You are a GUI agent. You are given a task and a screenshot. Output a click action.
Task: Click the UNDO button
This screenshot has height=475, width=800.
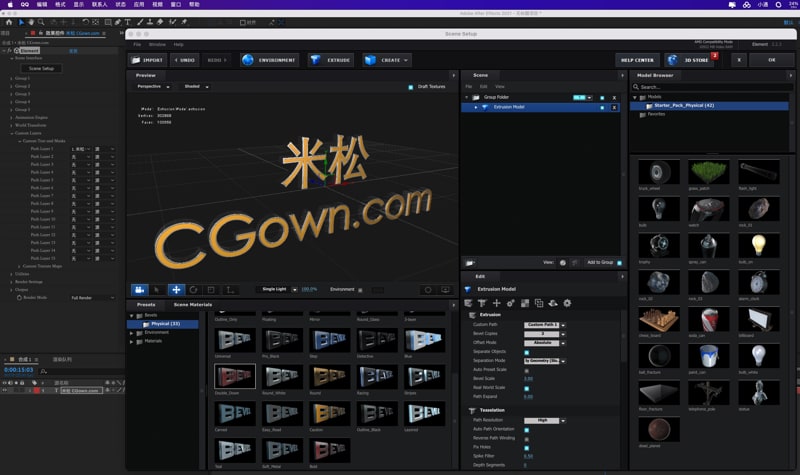click(x=185, y=60)
